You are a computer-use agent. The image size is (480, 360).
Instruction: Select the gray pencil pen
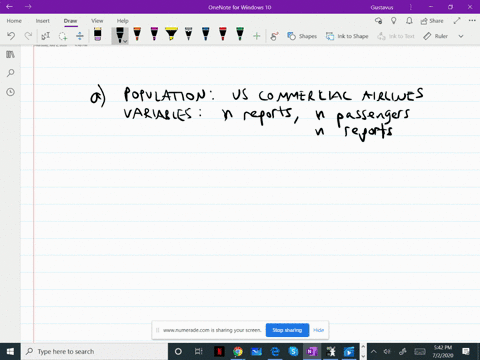(x=189, y=34)
